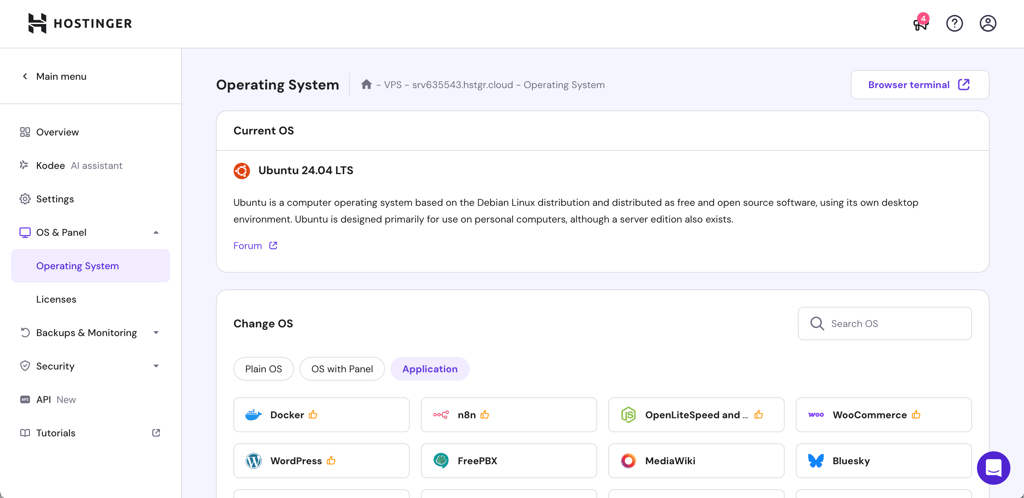Click the Docker whale icon
The image size is (1024, 498).
tap(253, 415)
